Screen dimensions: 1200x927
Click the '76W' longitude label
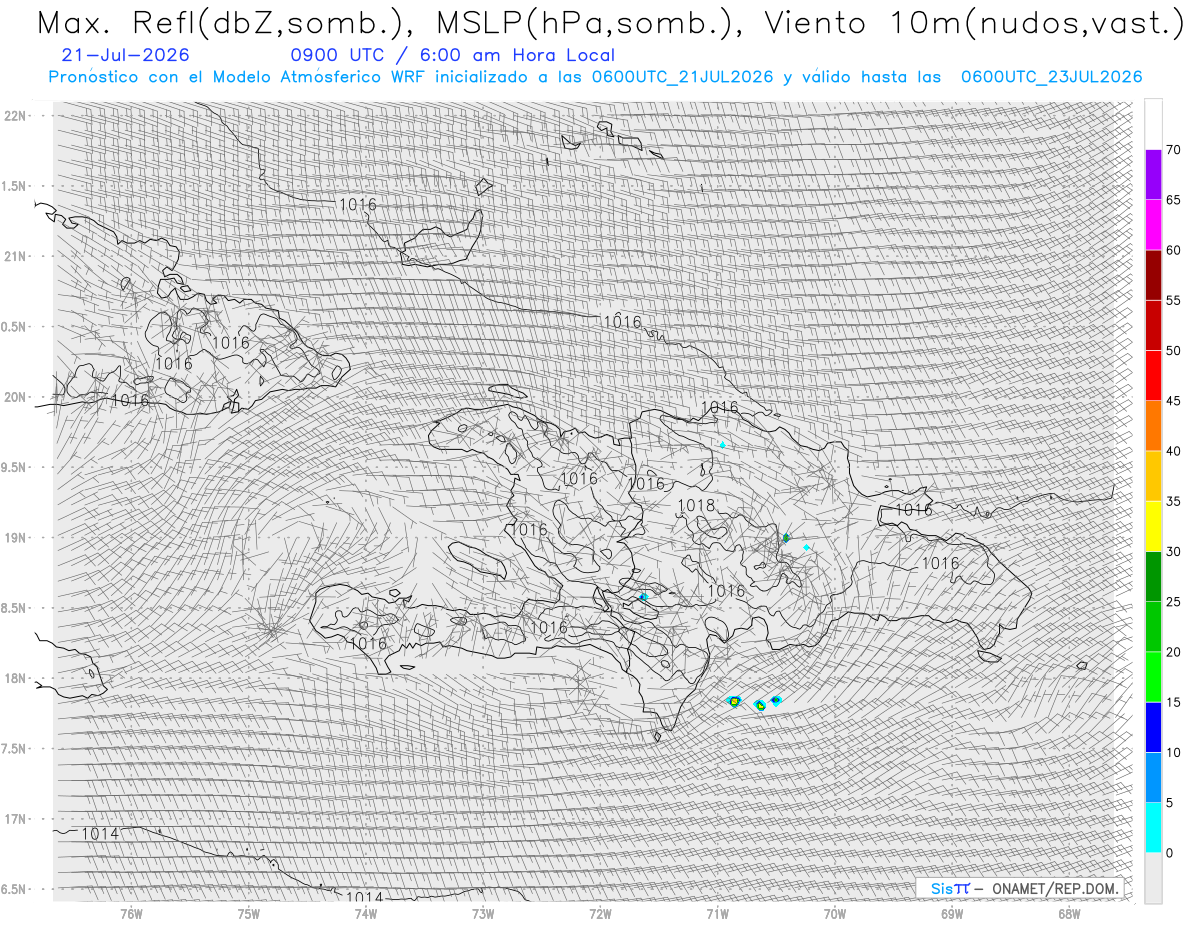point(131,914)
